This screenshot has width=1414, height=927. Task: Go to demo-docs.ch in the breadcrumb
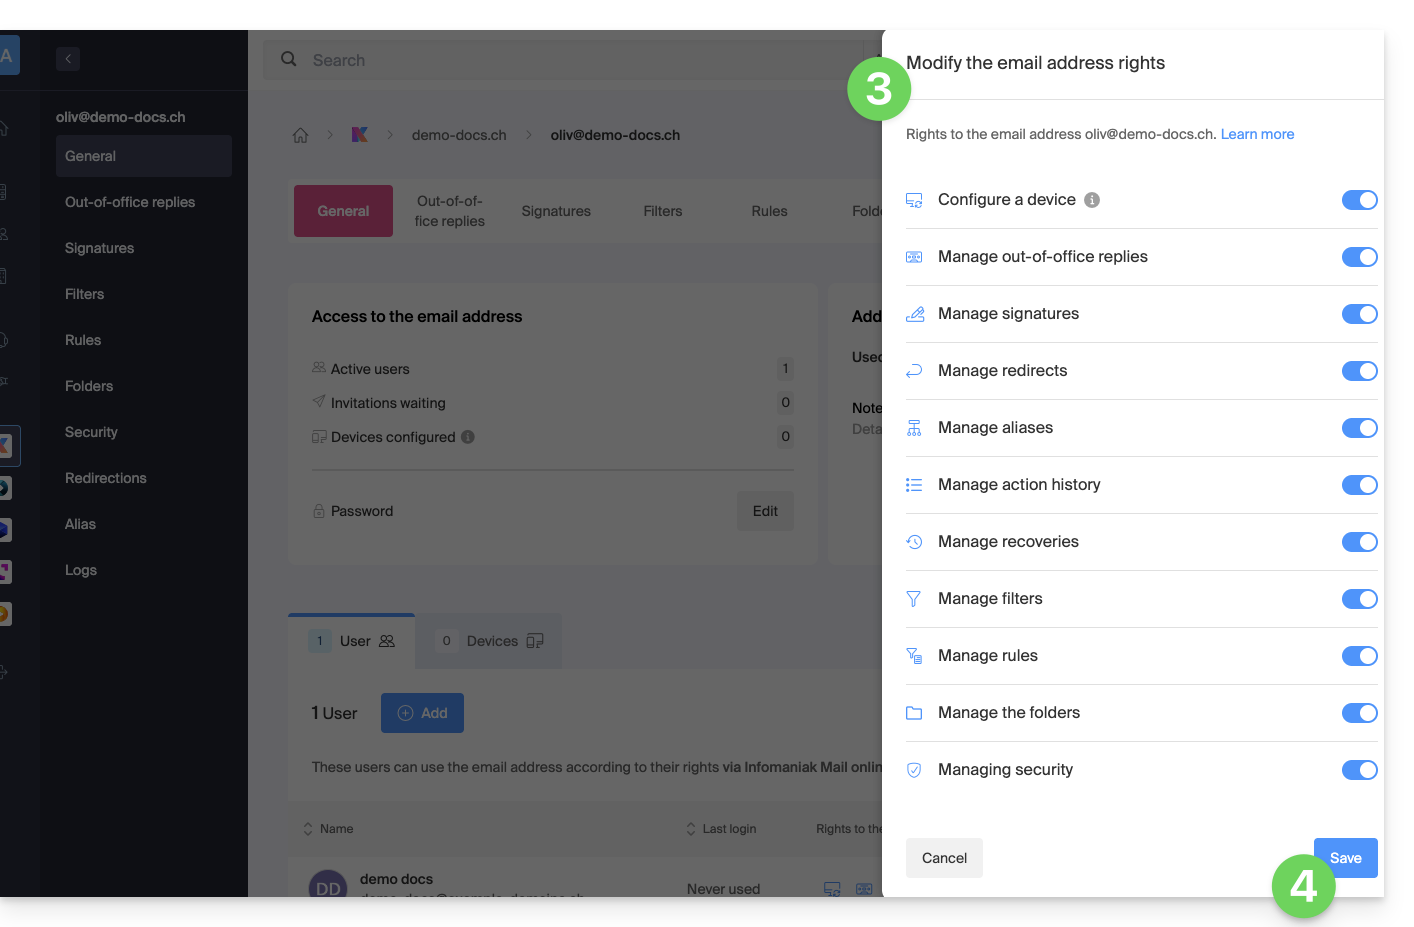pyautogui.click(x=459, y=135)
